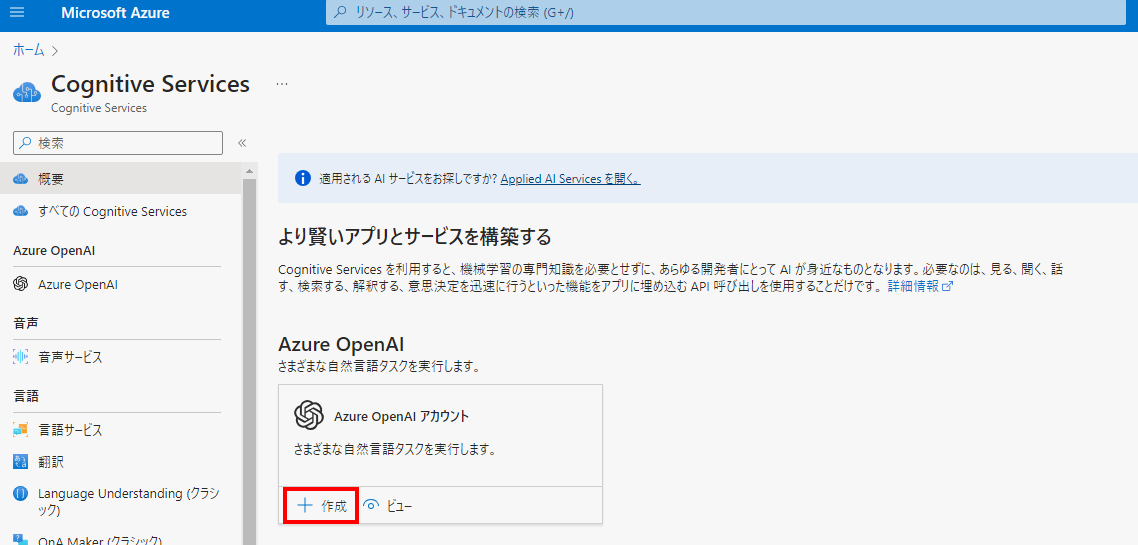Click ビュー on the Azure OpenAI card
1138x545 pixels.
point(398,506)
